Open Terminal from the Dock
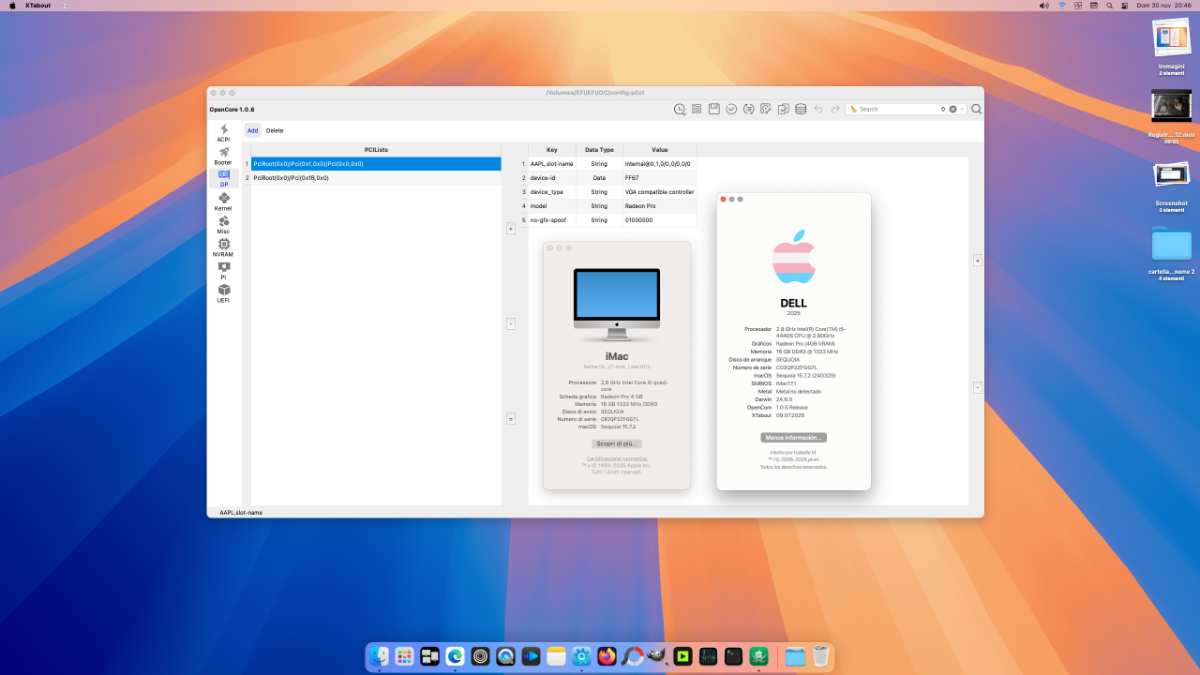 734,656
